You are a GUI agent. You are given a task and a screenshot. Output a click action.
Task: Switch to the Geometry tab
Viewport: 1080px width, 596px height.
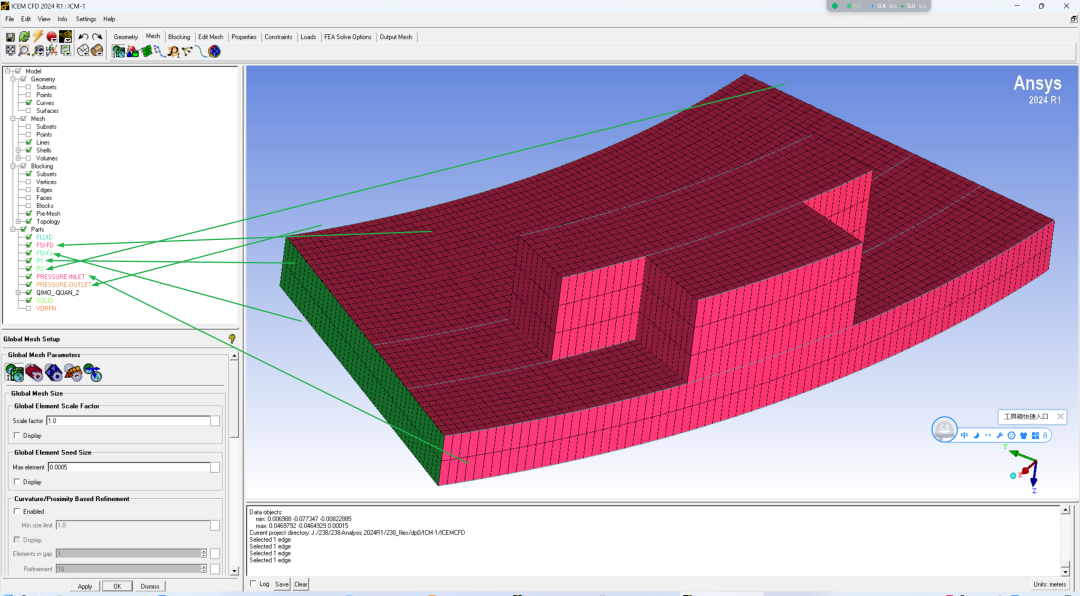tap(126, 37)
